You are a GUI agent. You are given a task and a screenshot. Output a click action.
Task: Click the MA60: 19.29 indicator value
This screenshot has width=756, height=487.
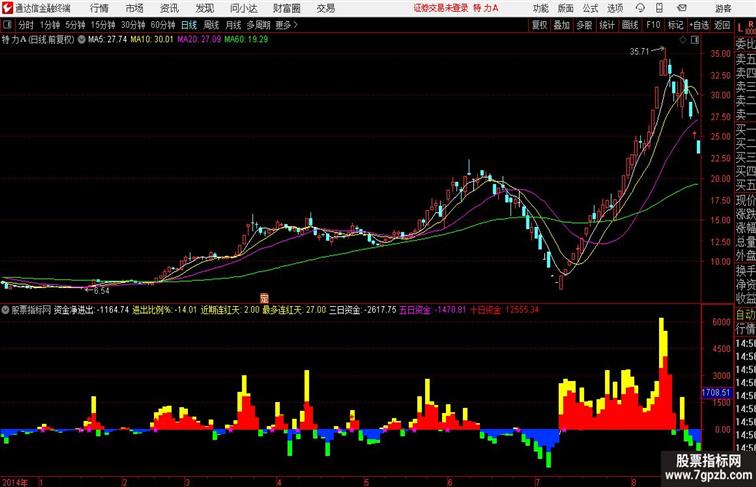[x=246, y=40]
